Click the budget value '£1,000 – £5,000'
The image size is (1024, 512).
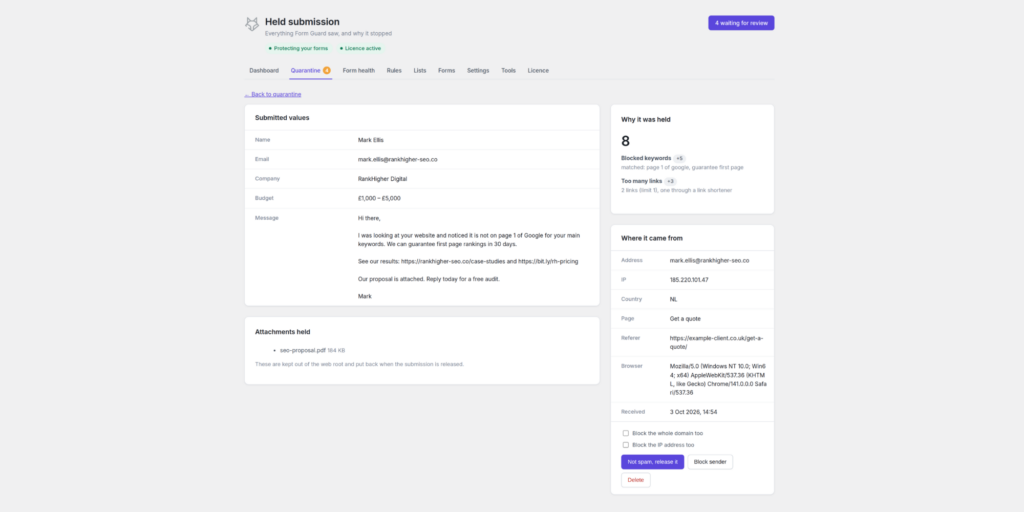379,198
